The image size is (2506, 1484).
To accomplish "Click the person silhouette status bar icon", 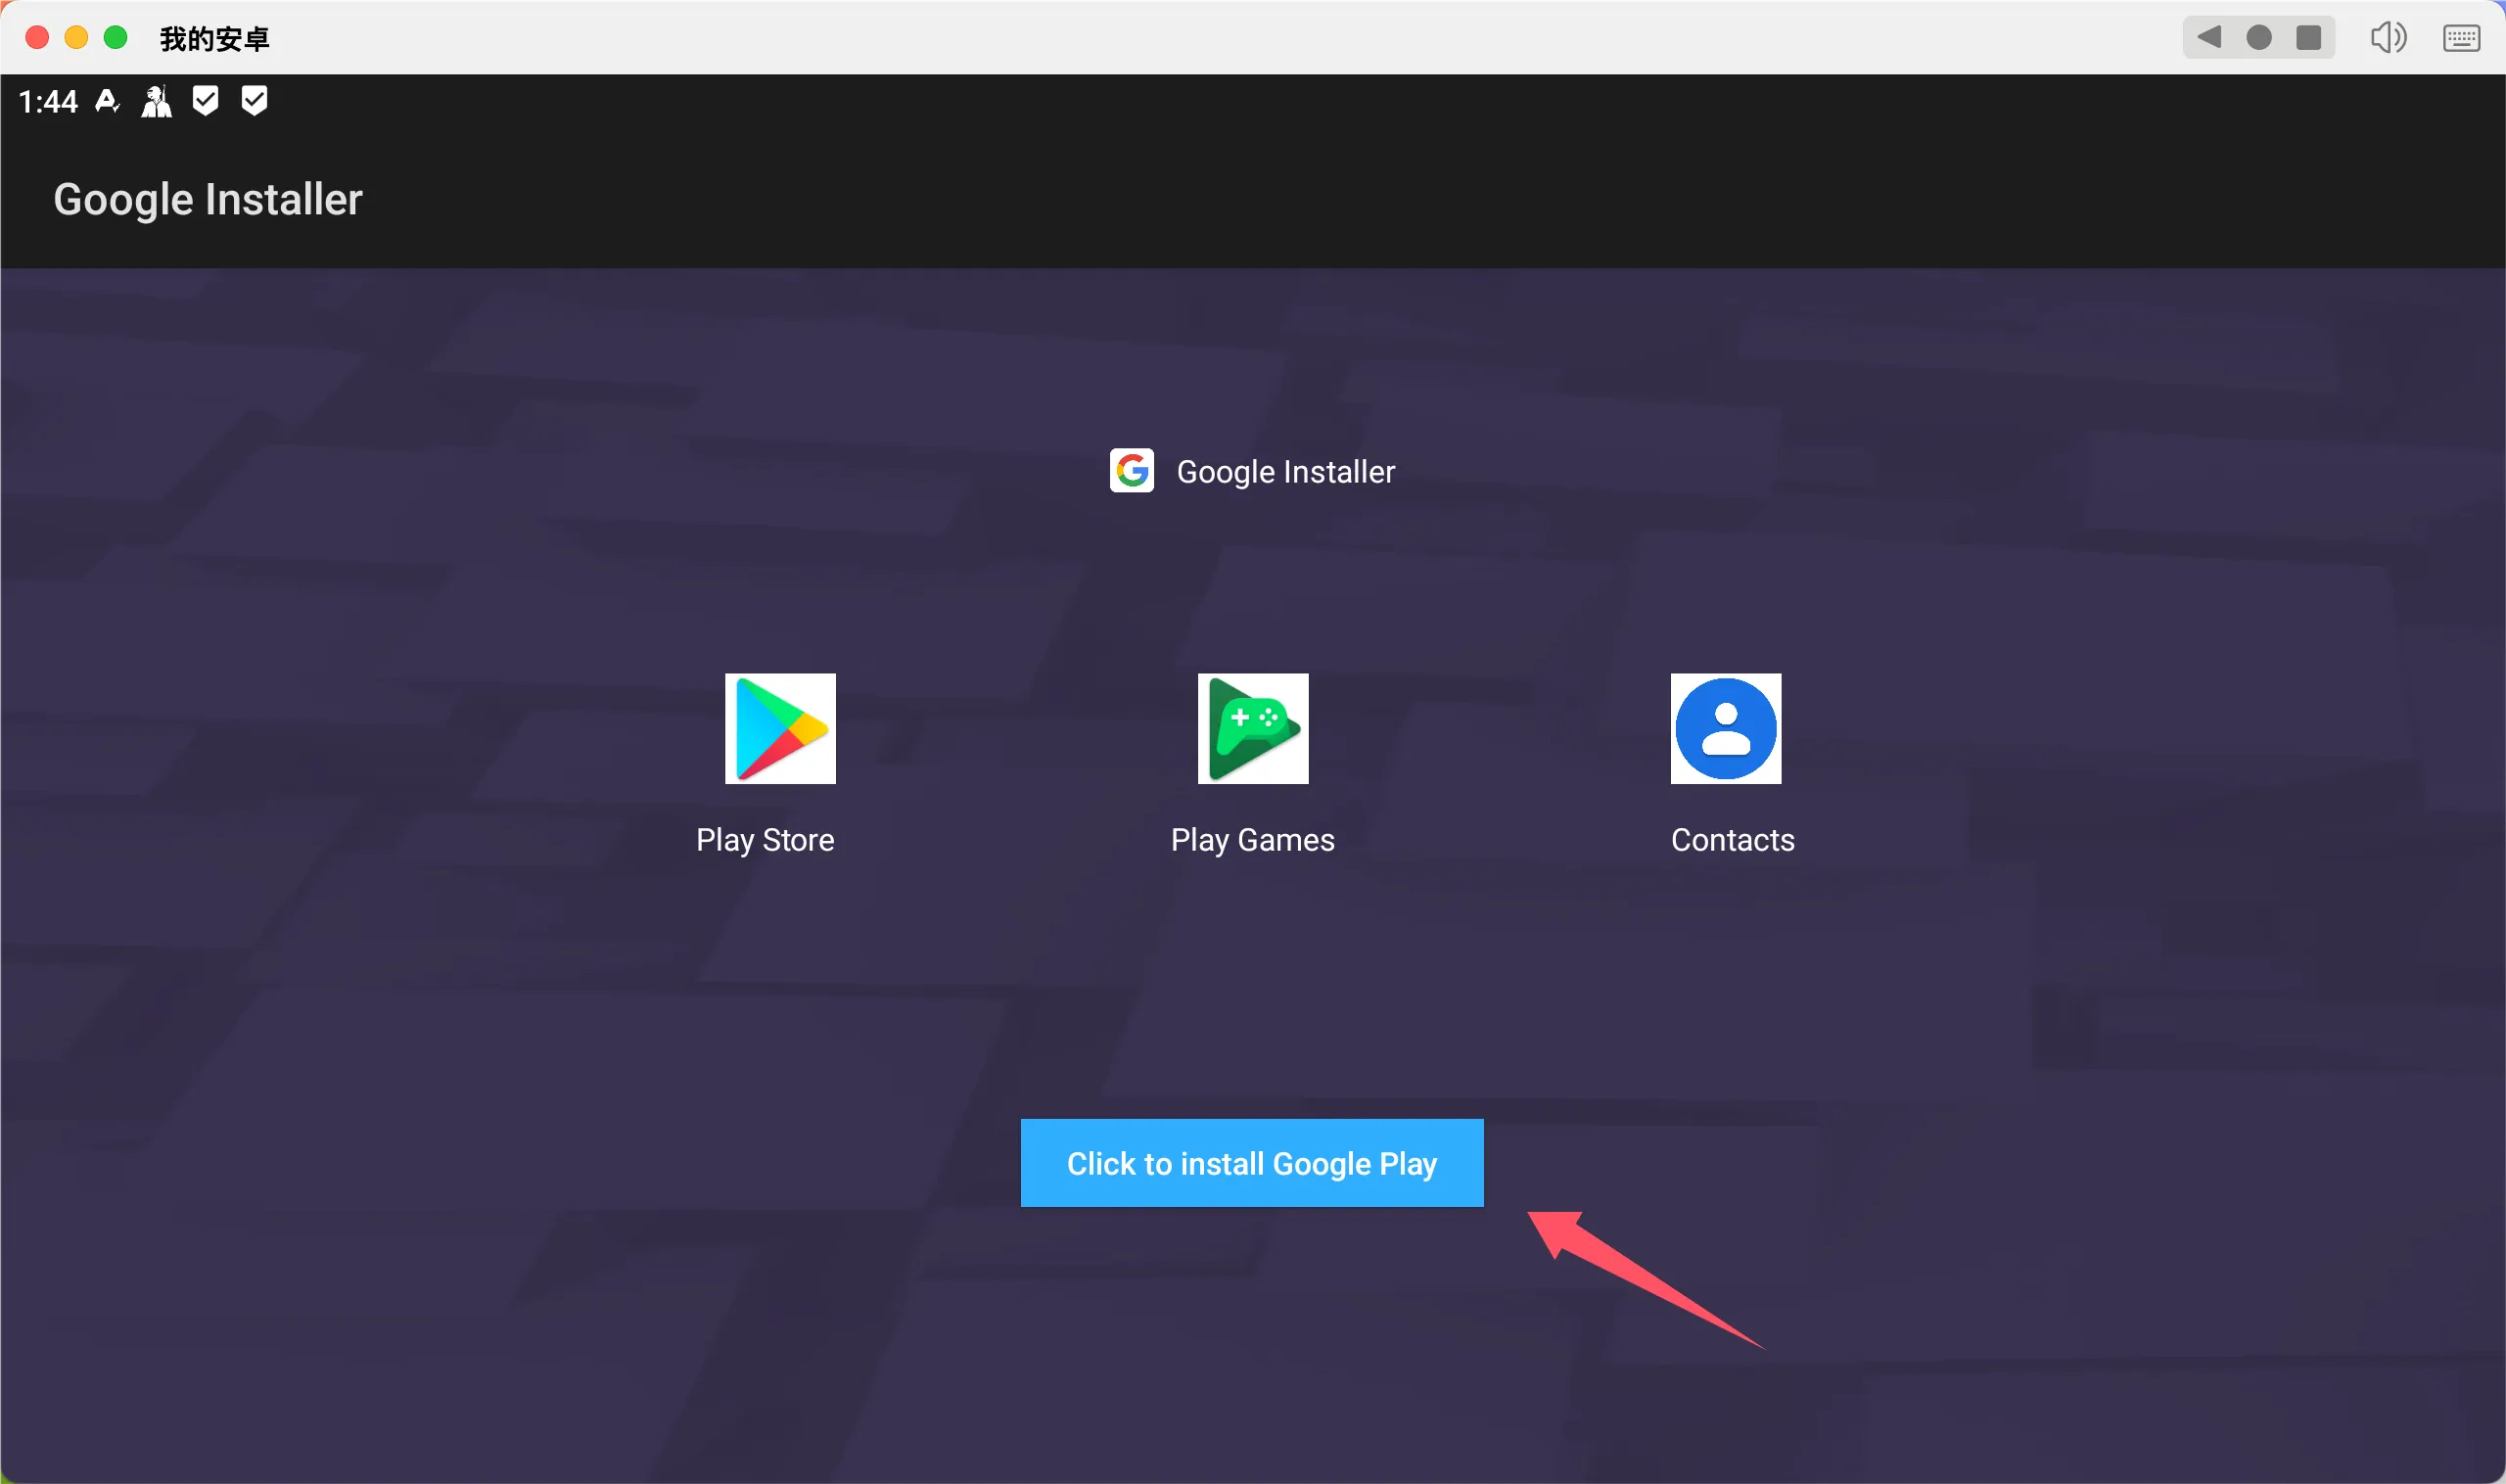I will 156,101.
